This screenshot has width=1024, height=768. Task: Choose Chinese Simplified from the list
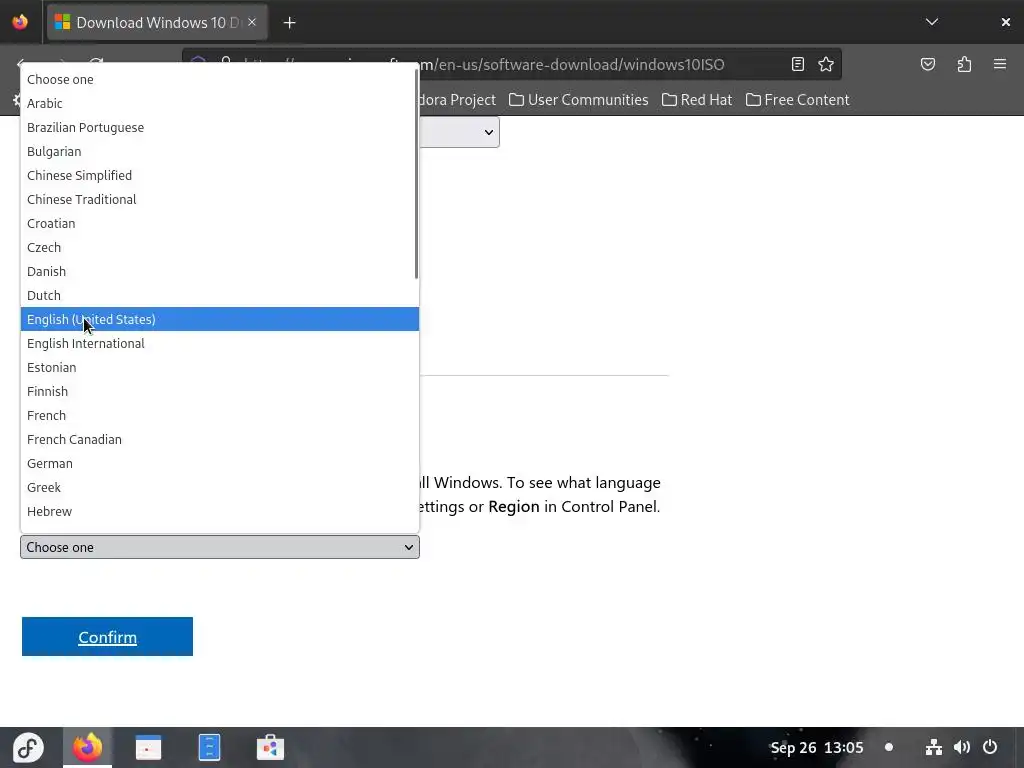click(219, 176)
